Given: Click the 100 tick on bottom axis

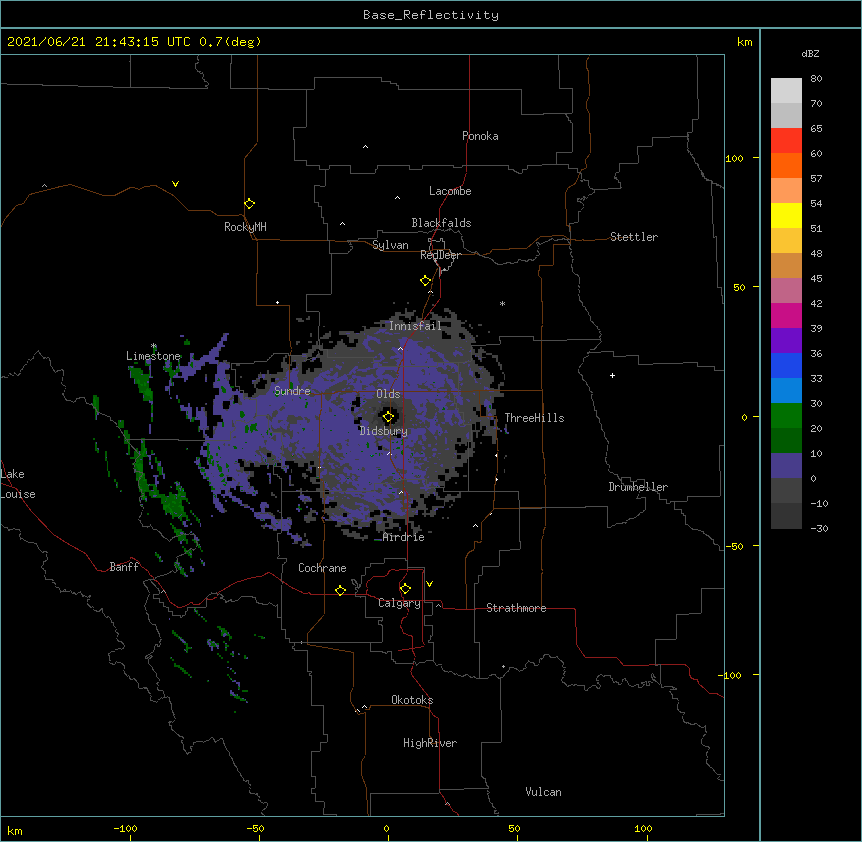Looking at the screenshot, I should (x=643, y=828).
